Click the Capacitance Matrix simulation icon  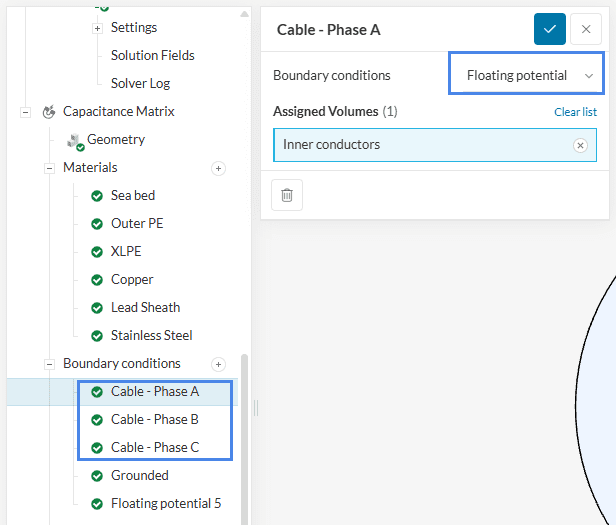pyautogui.click(x=47, y=112)
